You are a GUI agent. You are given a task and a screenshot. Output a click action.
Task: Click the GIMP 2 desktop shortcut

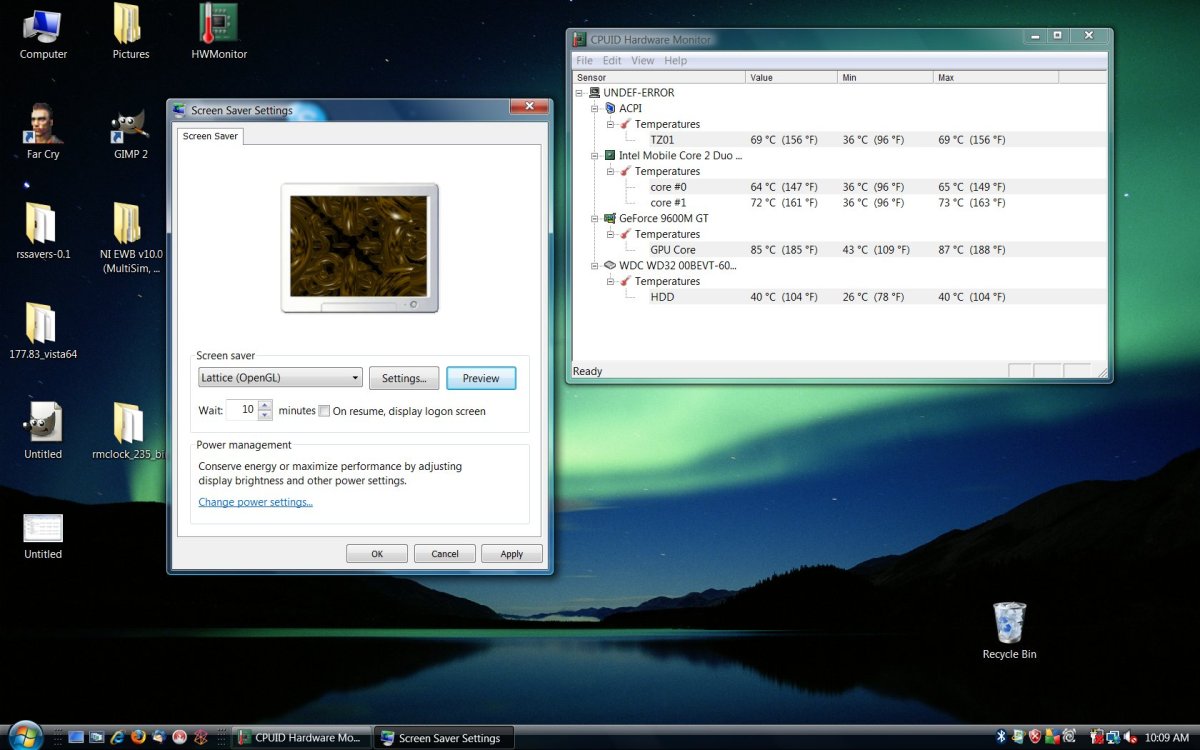coord(130,125)
